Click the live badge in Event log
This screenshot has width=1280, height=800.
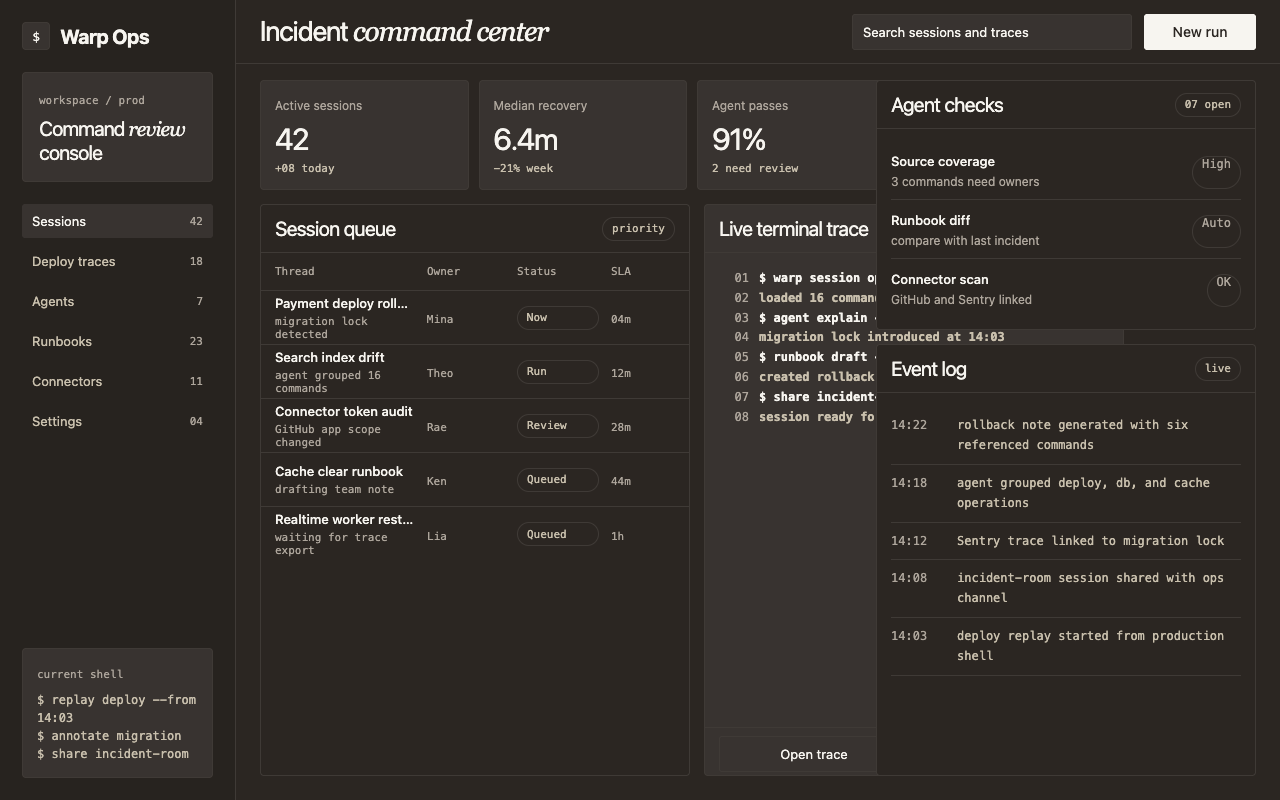coord(1217,369)
